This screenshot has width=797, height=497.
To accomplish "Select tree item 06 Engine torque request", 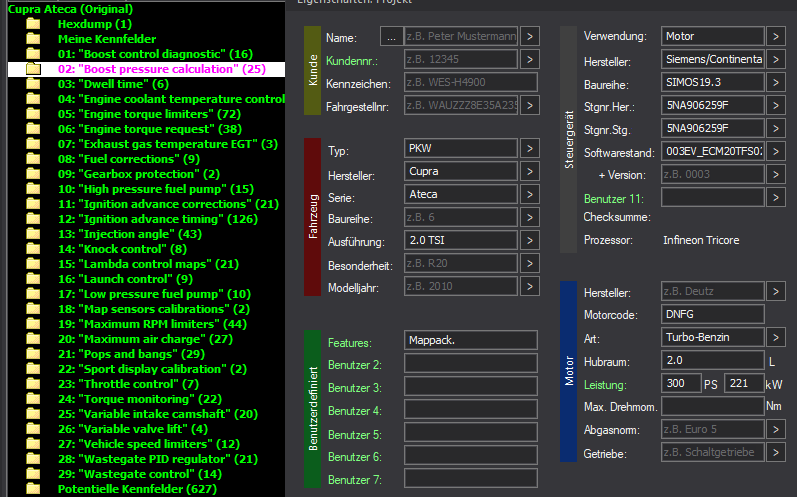I will 150,129.
